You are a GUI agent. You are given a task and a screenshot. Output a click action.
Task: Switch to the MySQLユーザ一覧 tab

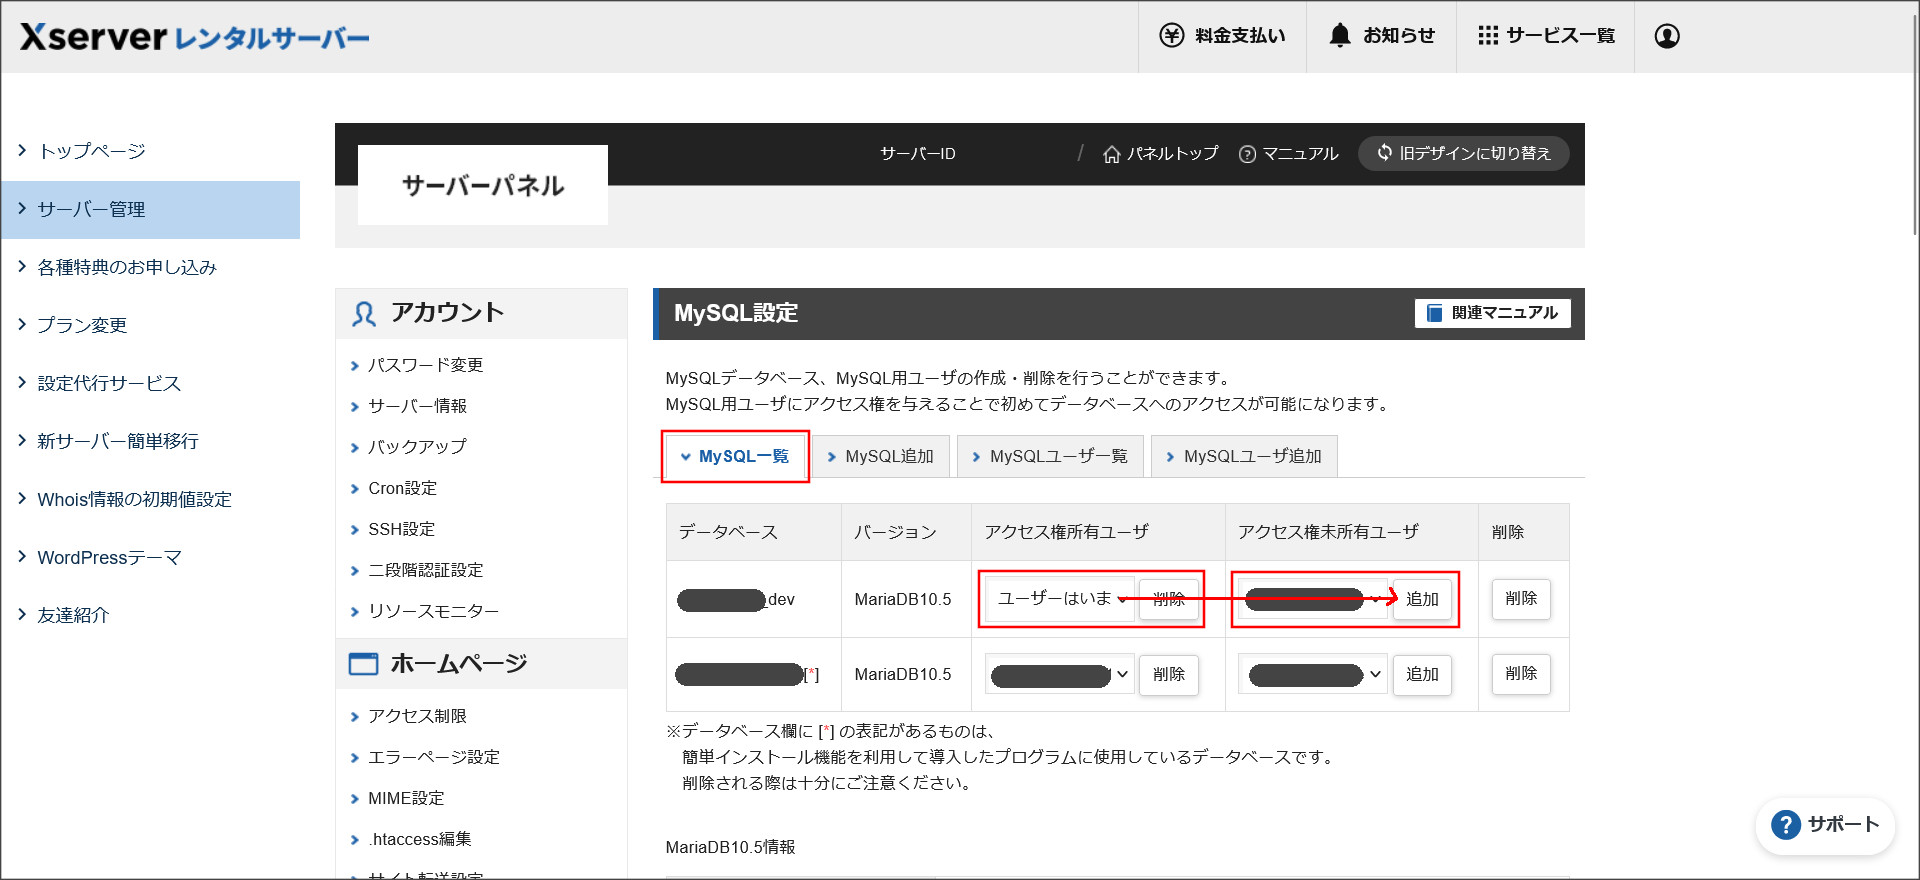[1050, 456]
